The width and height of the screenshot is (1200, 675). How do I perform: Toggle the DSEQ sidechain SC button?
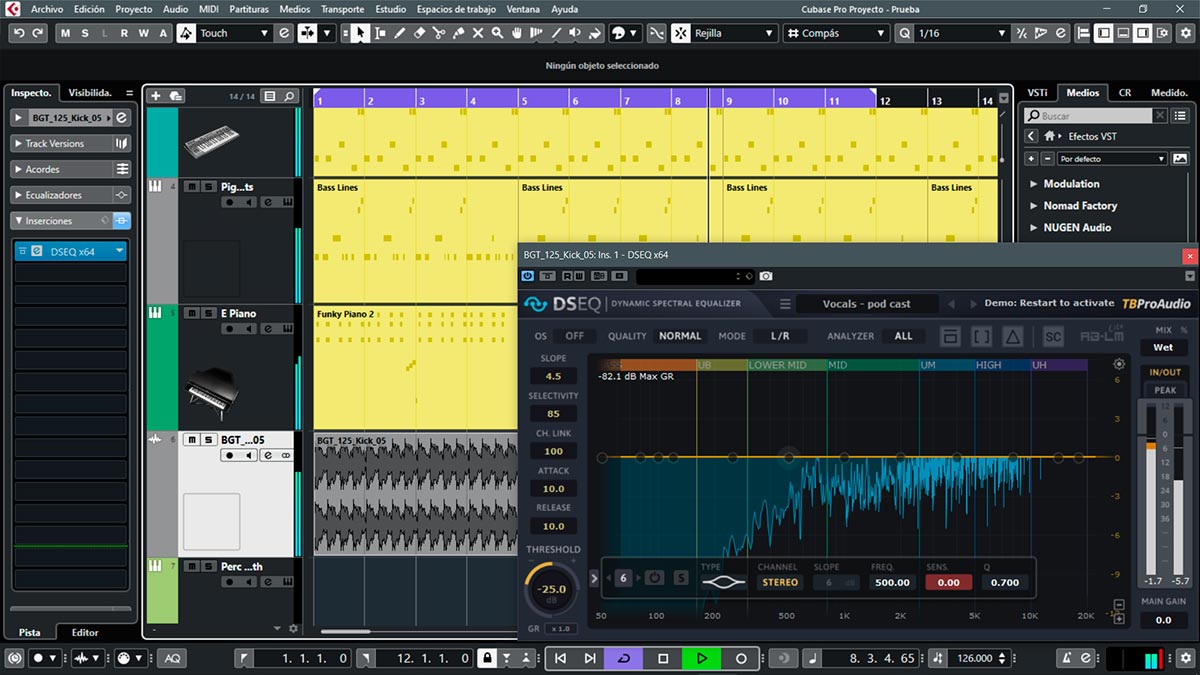1053,336
